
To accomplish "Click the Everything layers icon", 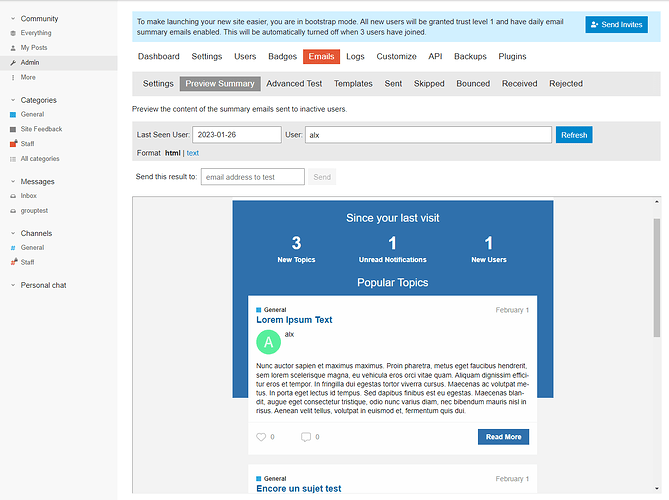I will pyautogui.click(x=13, y=33).
